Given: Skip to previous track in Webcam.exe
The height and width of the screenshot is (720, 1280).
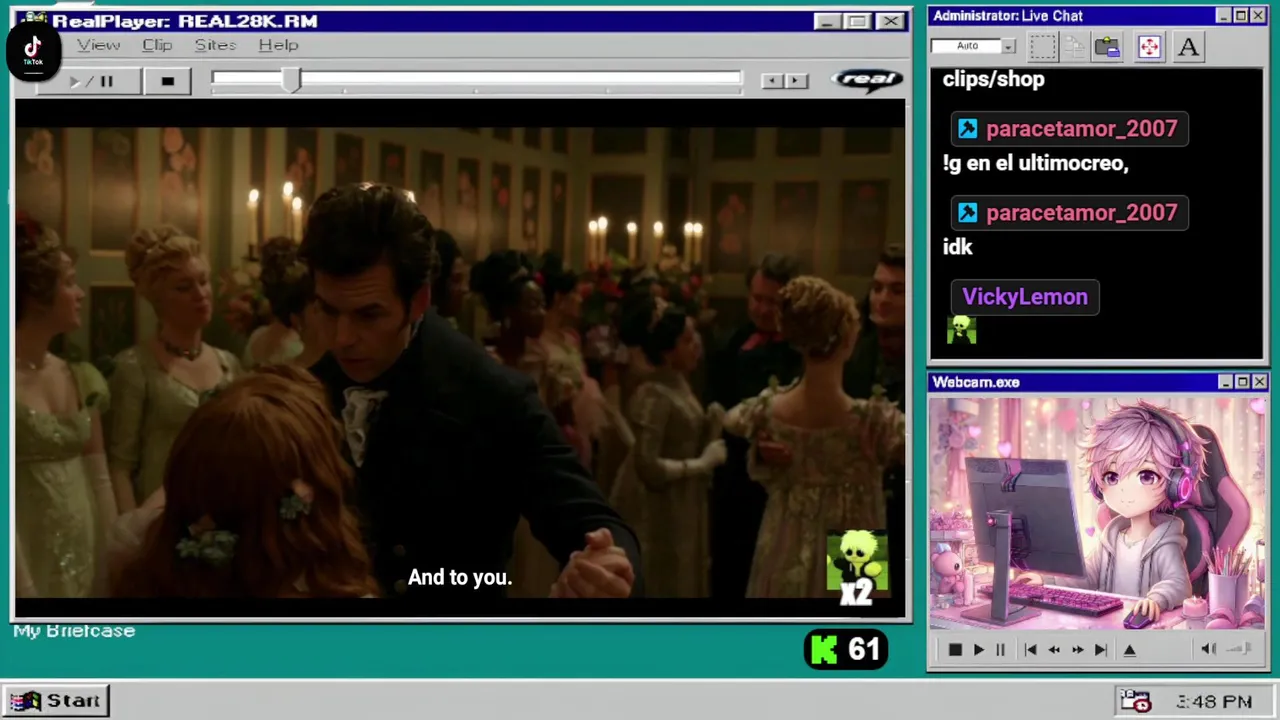Looking at the screenshot, I should pyautogui.click(x=1030, y=650).
